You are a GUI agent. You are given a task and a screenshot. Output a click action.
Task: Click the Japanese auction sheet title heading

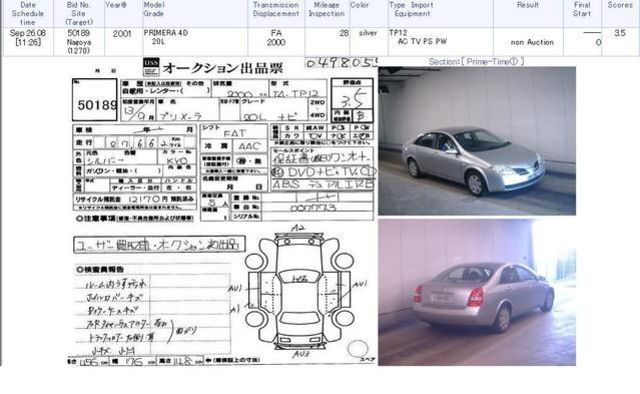(222, 68)
